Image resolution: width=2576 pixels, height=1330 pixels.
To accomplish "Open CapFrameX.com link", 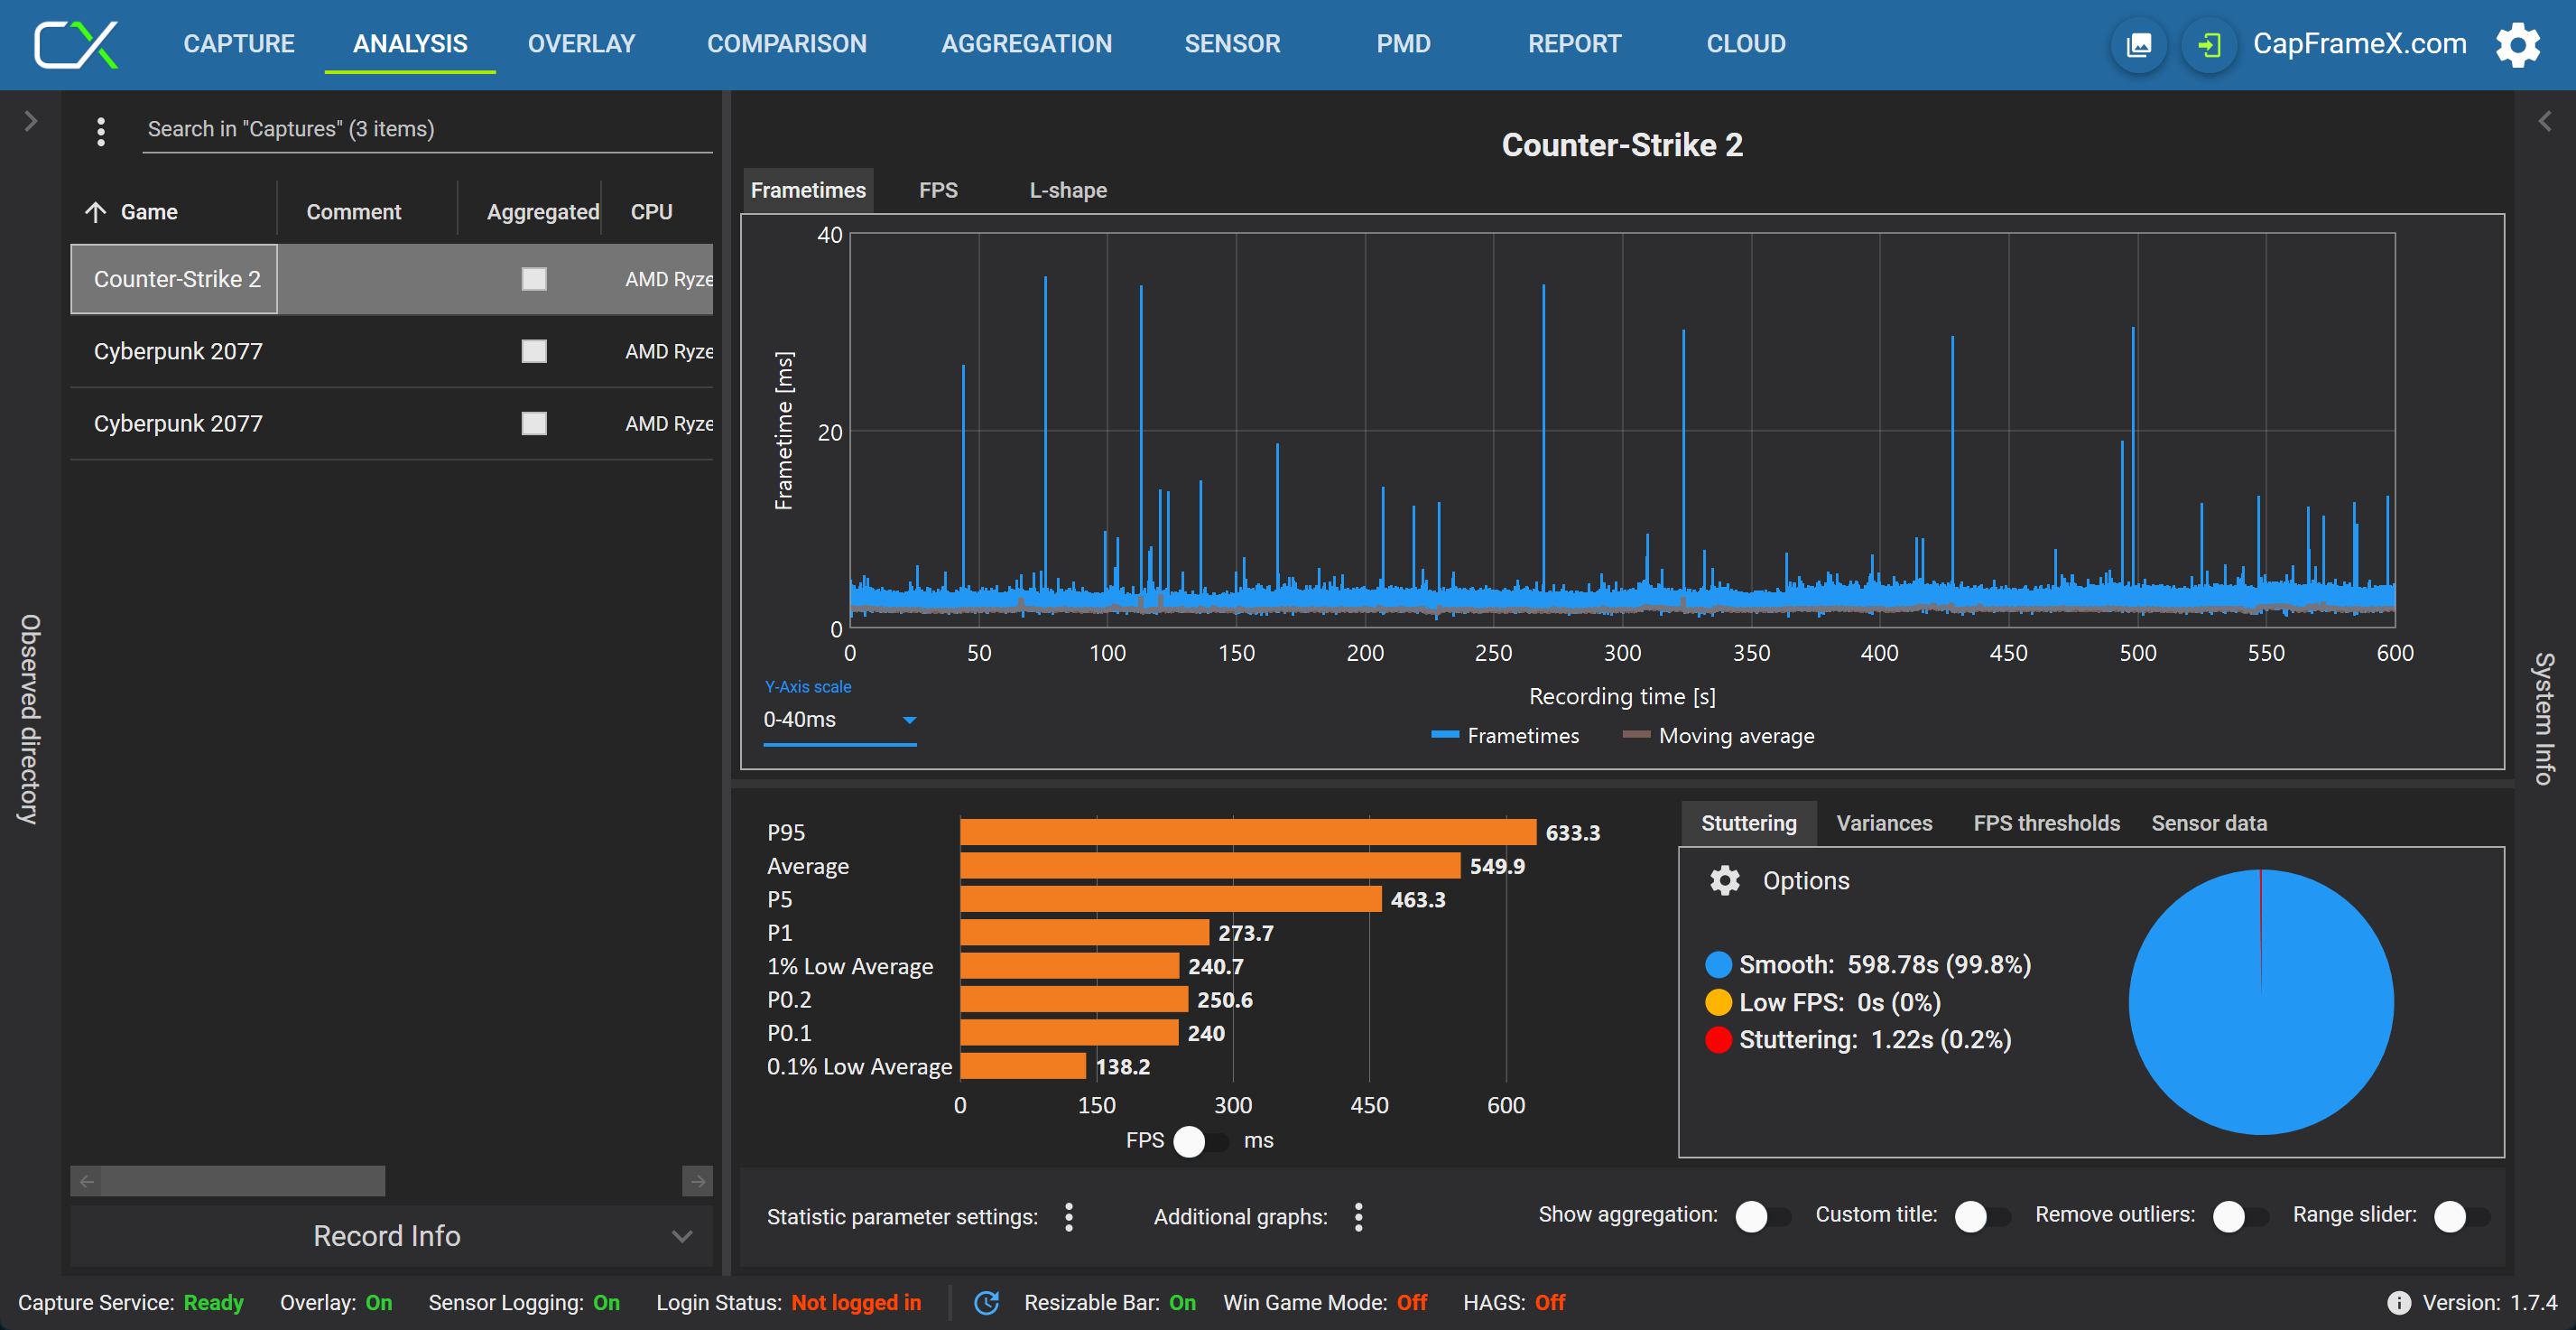I will (2359, 44).
